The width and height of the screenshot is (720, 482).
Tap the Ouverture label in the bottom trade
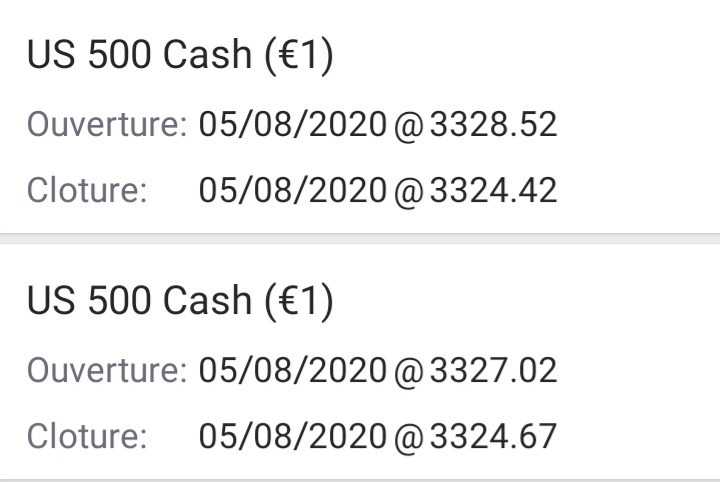coord(107,370)
